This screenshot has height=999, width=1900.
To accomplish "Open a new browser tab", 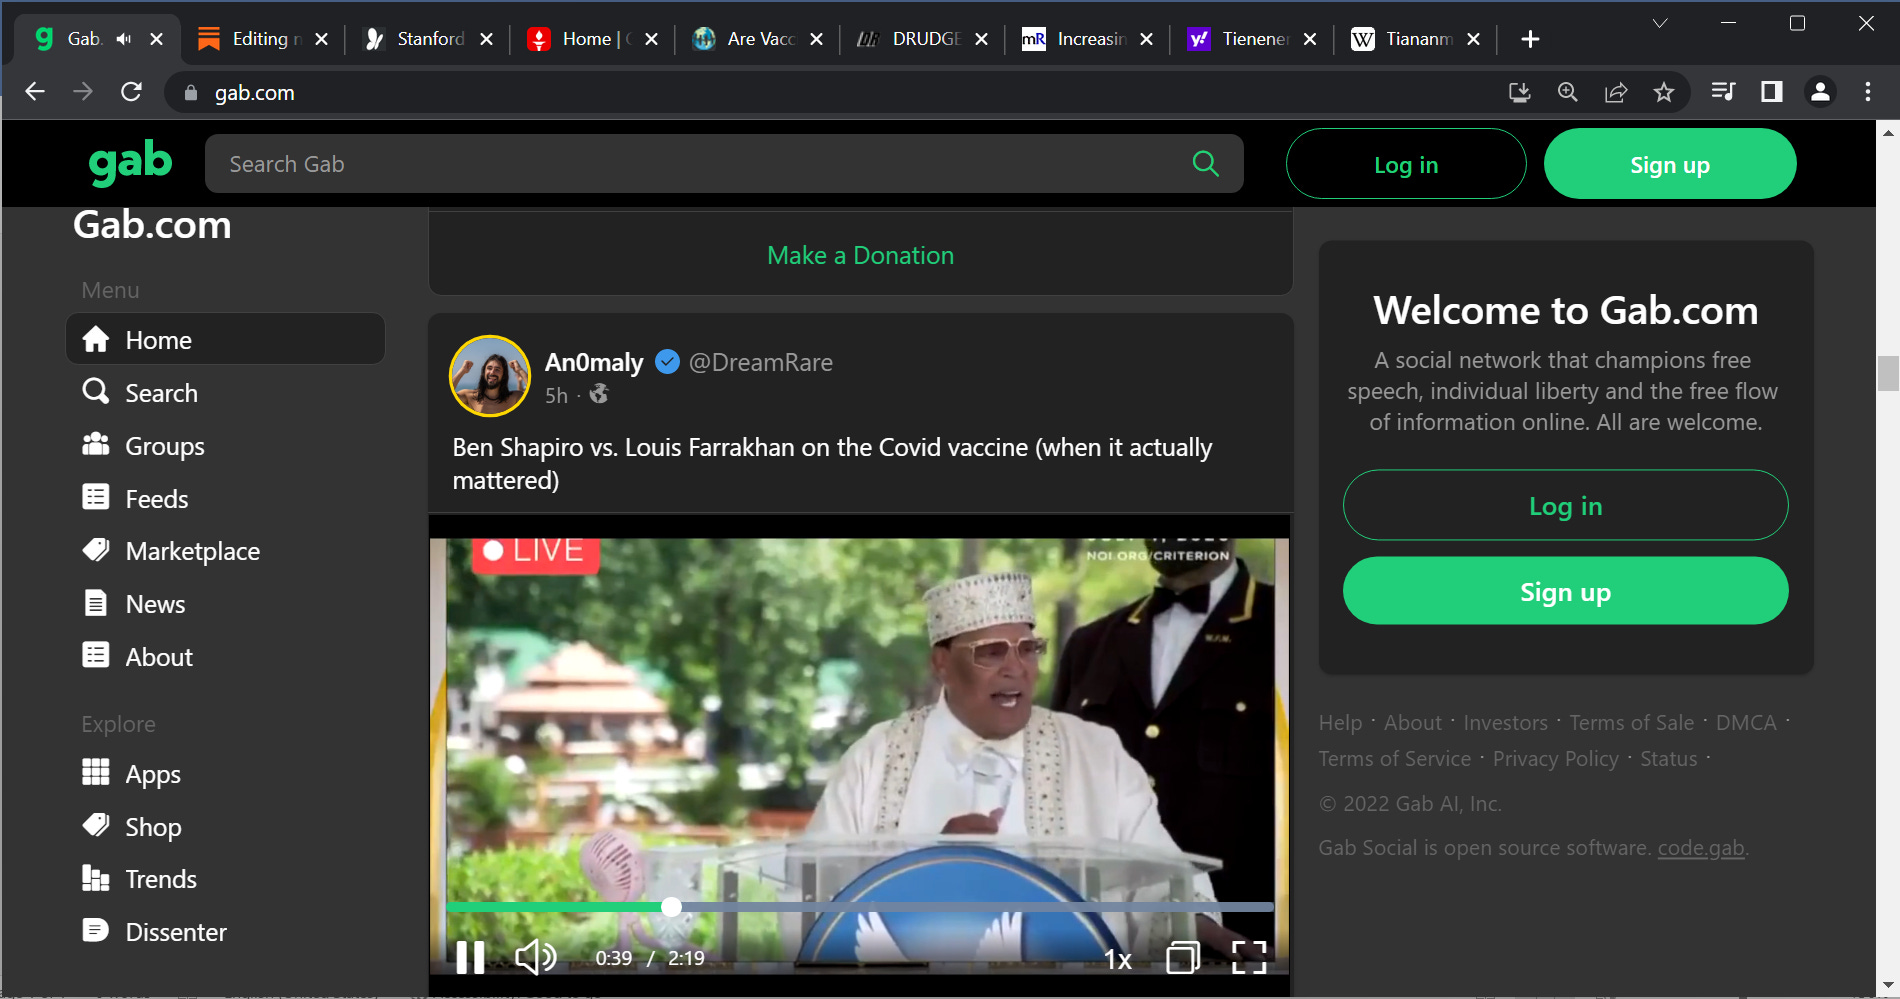I will (x=1530, y=39).
